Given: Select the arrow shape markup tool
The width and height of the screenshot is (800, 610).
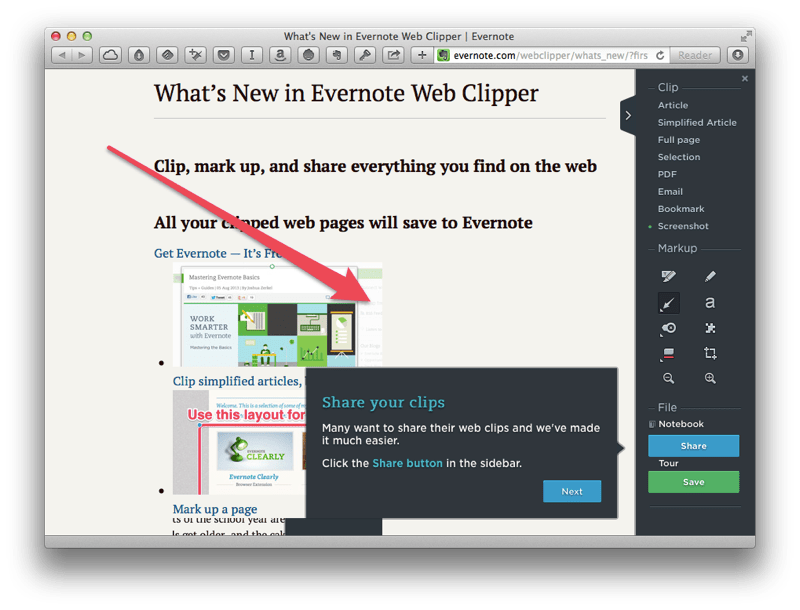Looking at the screenshot, I should (x=668, y=303).
